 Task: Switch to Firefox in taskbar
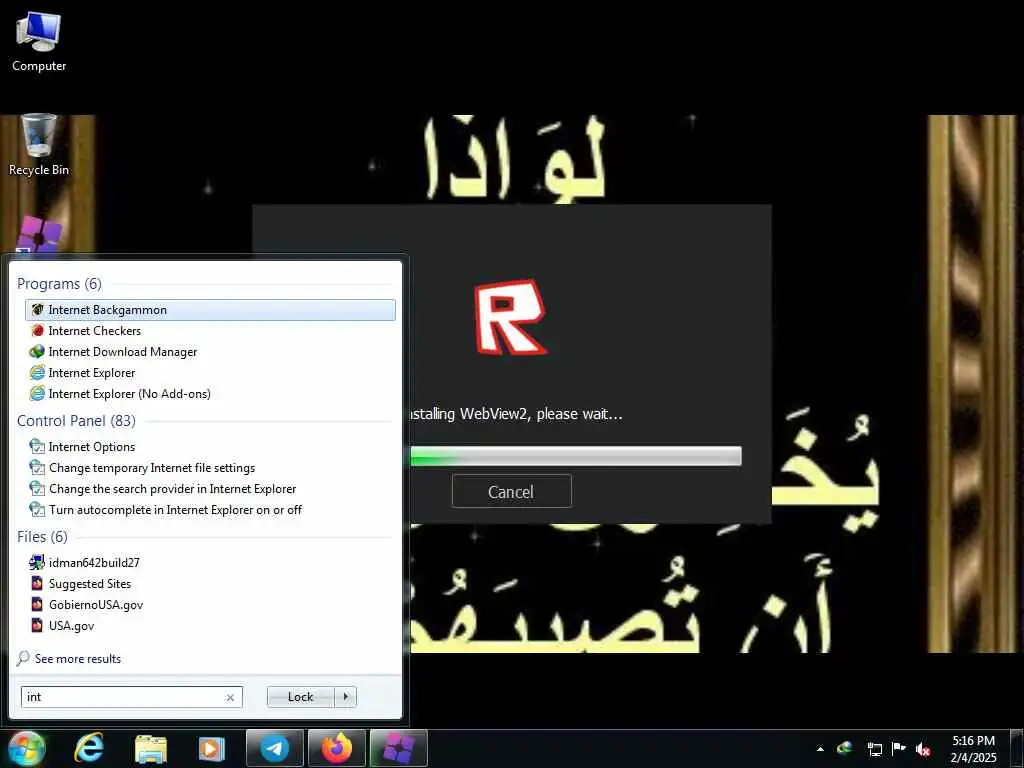[x=336, y=748]
